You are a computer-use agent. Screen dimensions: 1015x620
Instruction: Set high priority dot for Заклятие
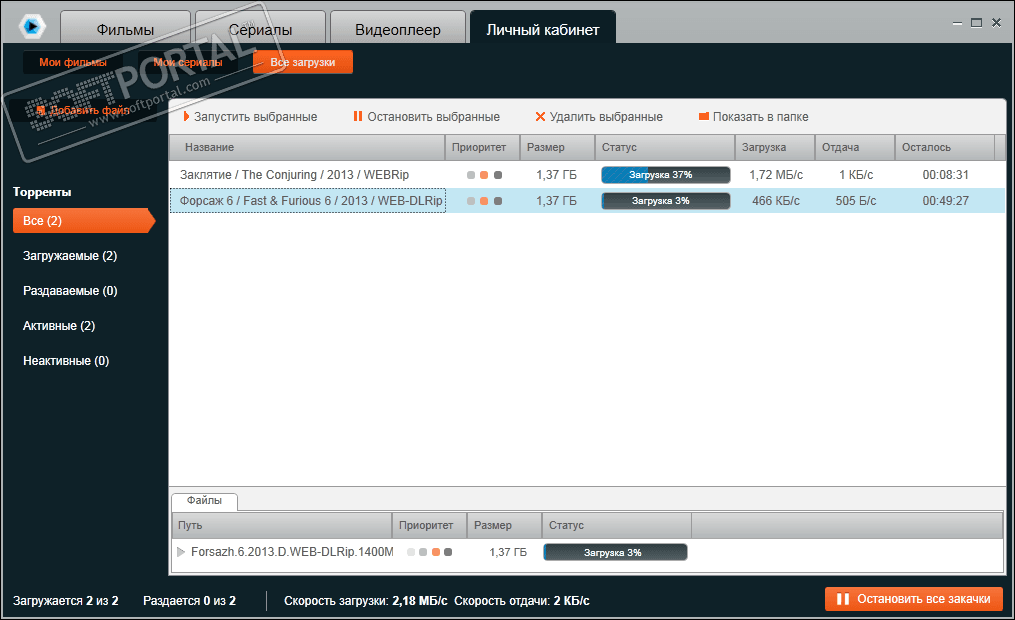pos(498,175)
